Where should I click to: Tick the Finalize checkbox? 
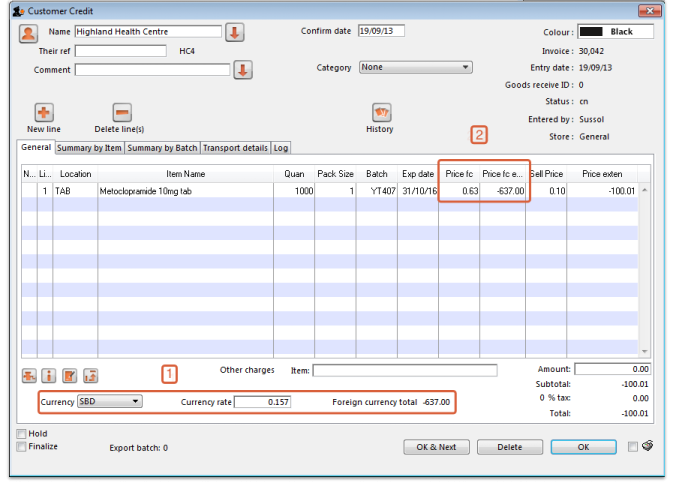tap(22, 447)
